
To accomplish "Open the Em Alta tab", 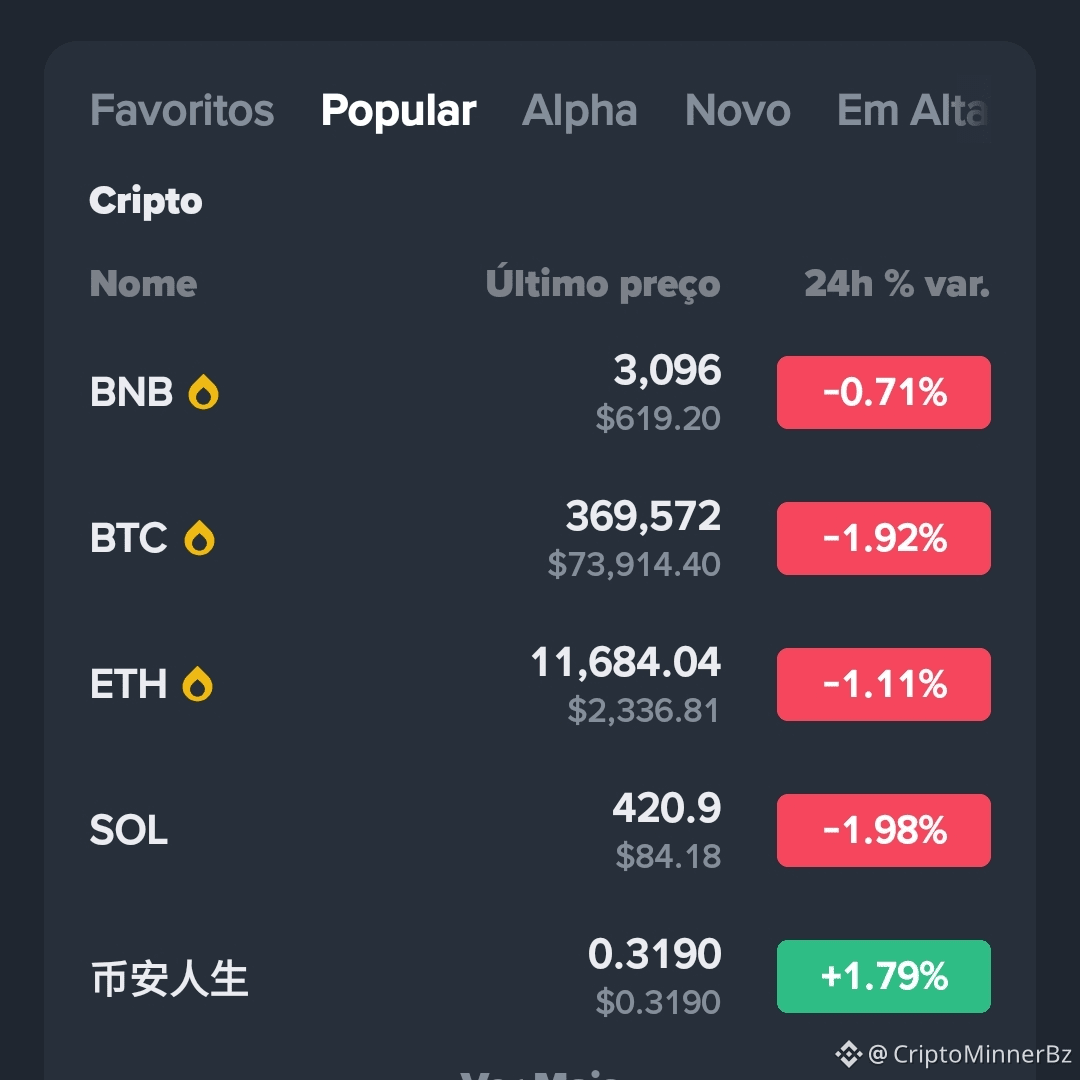I will coord(913,110).
